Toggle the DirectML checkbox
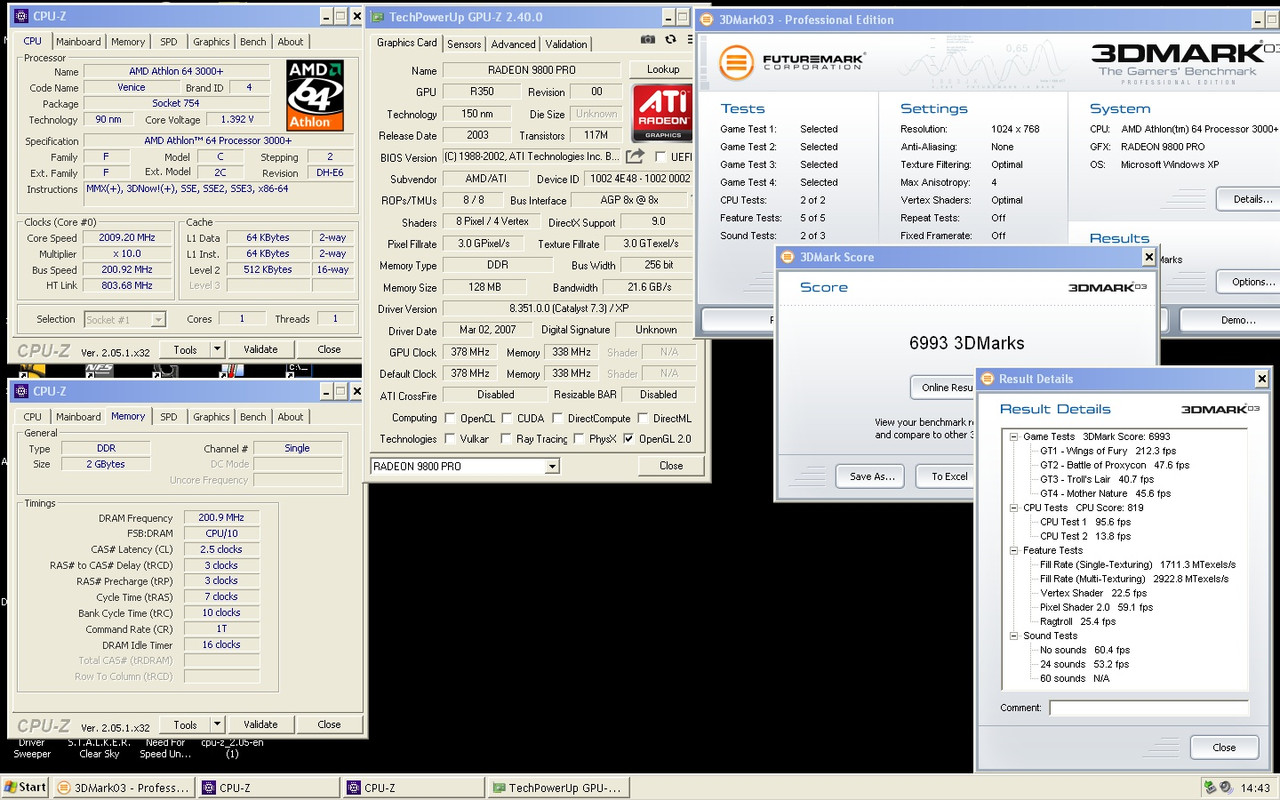1280x800 pixels. [x=643, y=418]
